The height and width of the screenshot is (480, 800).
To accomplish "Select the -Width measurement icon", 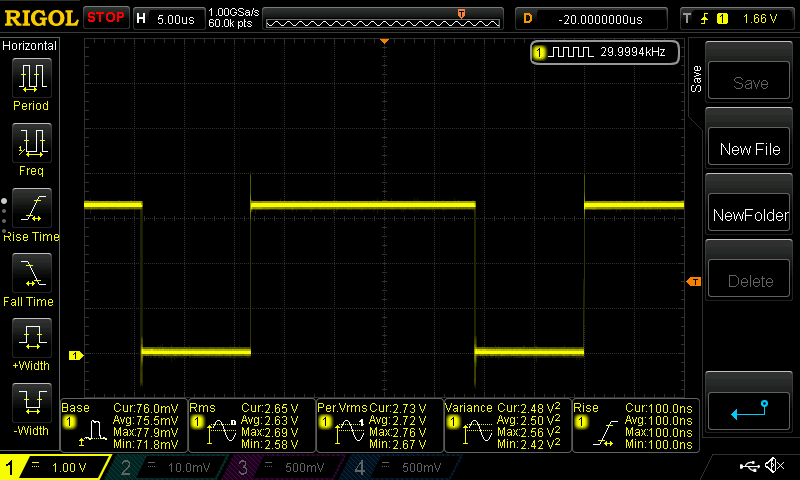I will [x=32, y=402].
